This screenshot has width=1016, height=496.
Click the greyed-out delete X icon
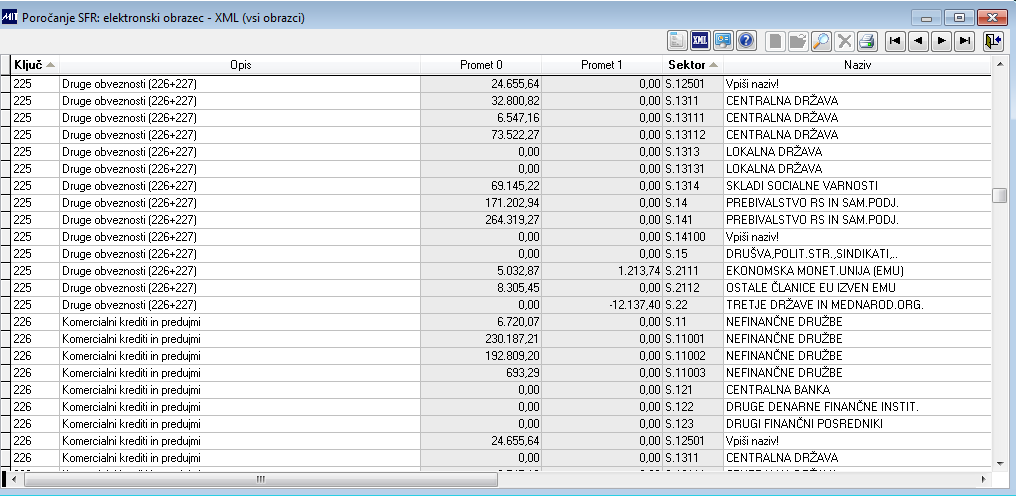pos(844,41)
